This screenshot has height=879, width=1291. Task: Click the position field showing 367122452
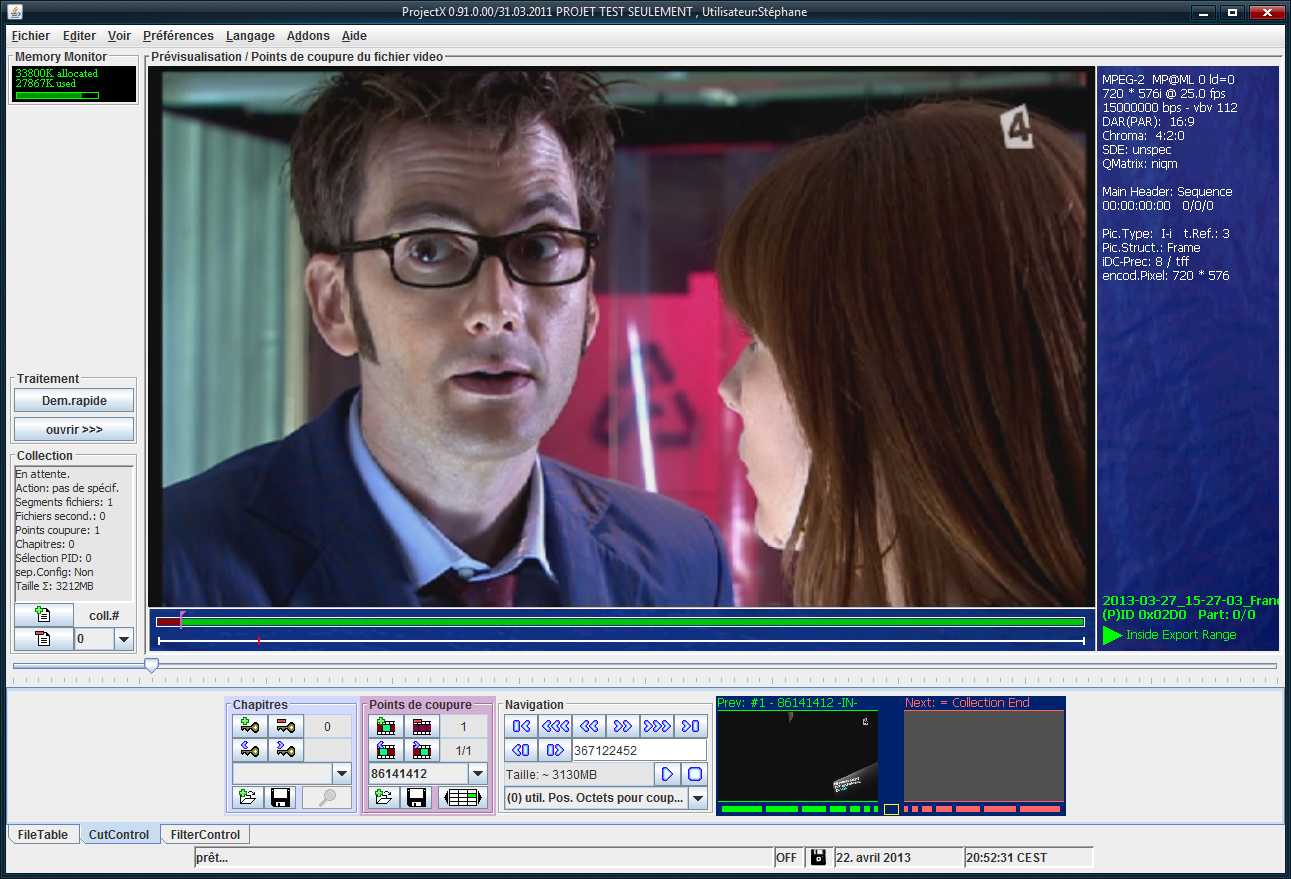point(639,750)
